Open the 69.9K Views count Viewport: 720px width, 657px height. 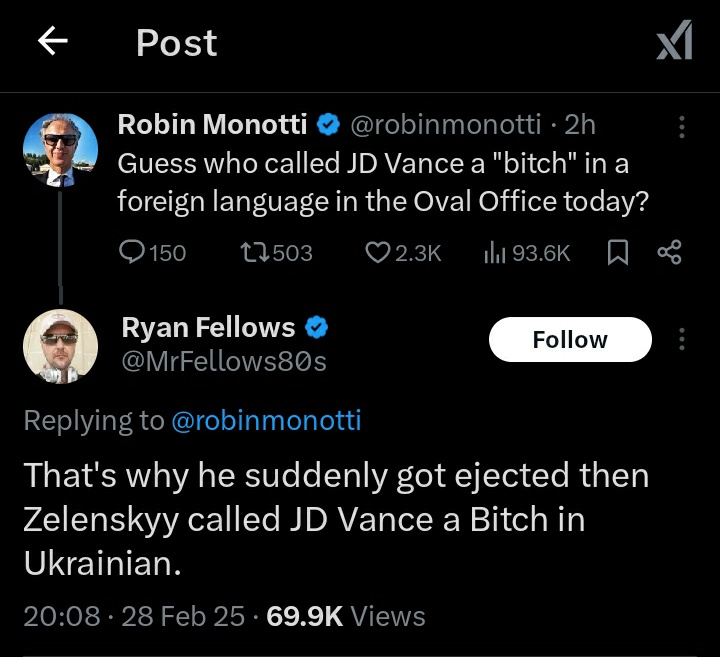[x=346, y=616]
